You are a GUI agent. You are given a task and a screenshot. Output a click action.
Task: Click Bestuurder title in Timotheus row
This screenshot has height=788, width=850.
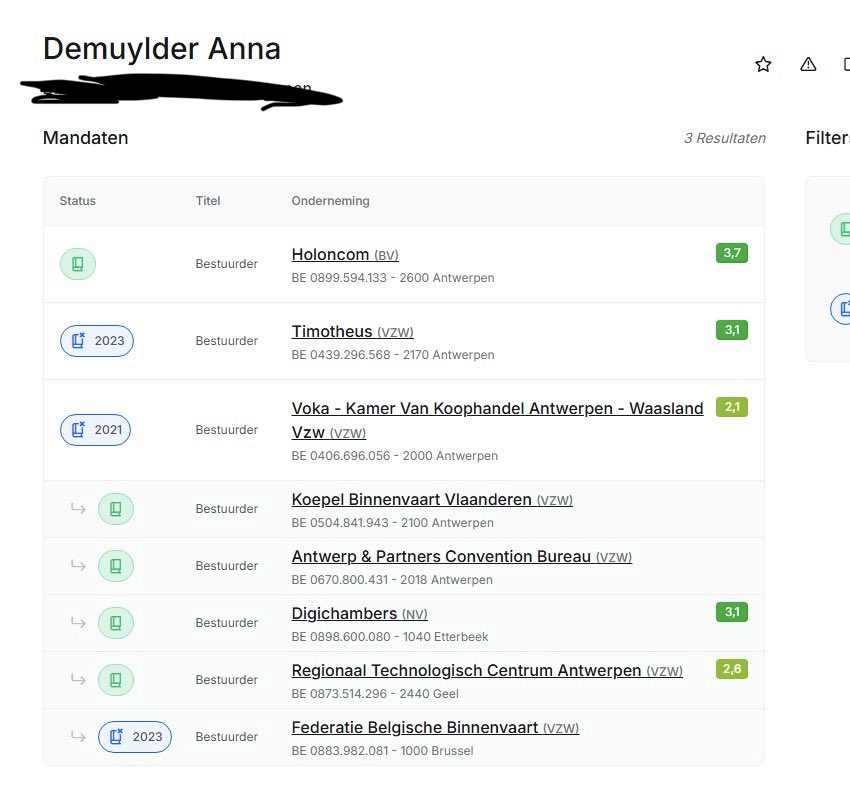[x=227, y=341]
